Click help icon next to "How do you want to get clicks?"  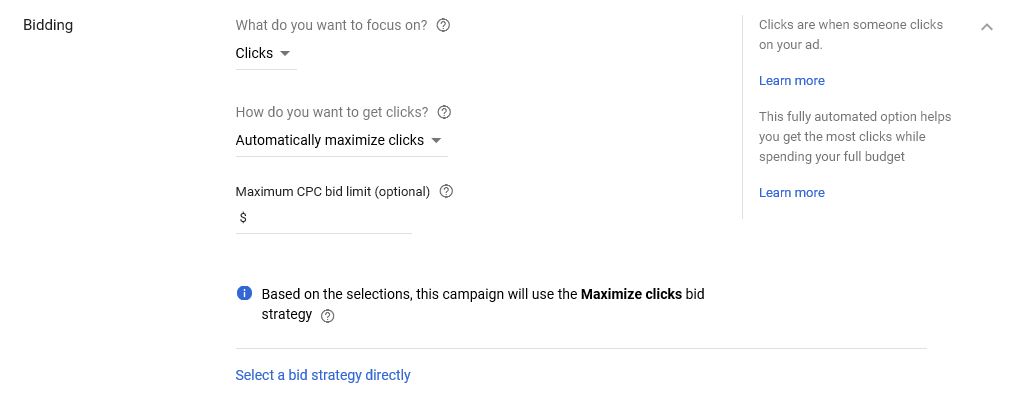pyautogui.click(x=444, y=112)
